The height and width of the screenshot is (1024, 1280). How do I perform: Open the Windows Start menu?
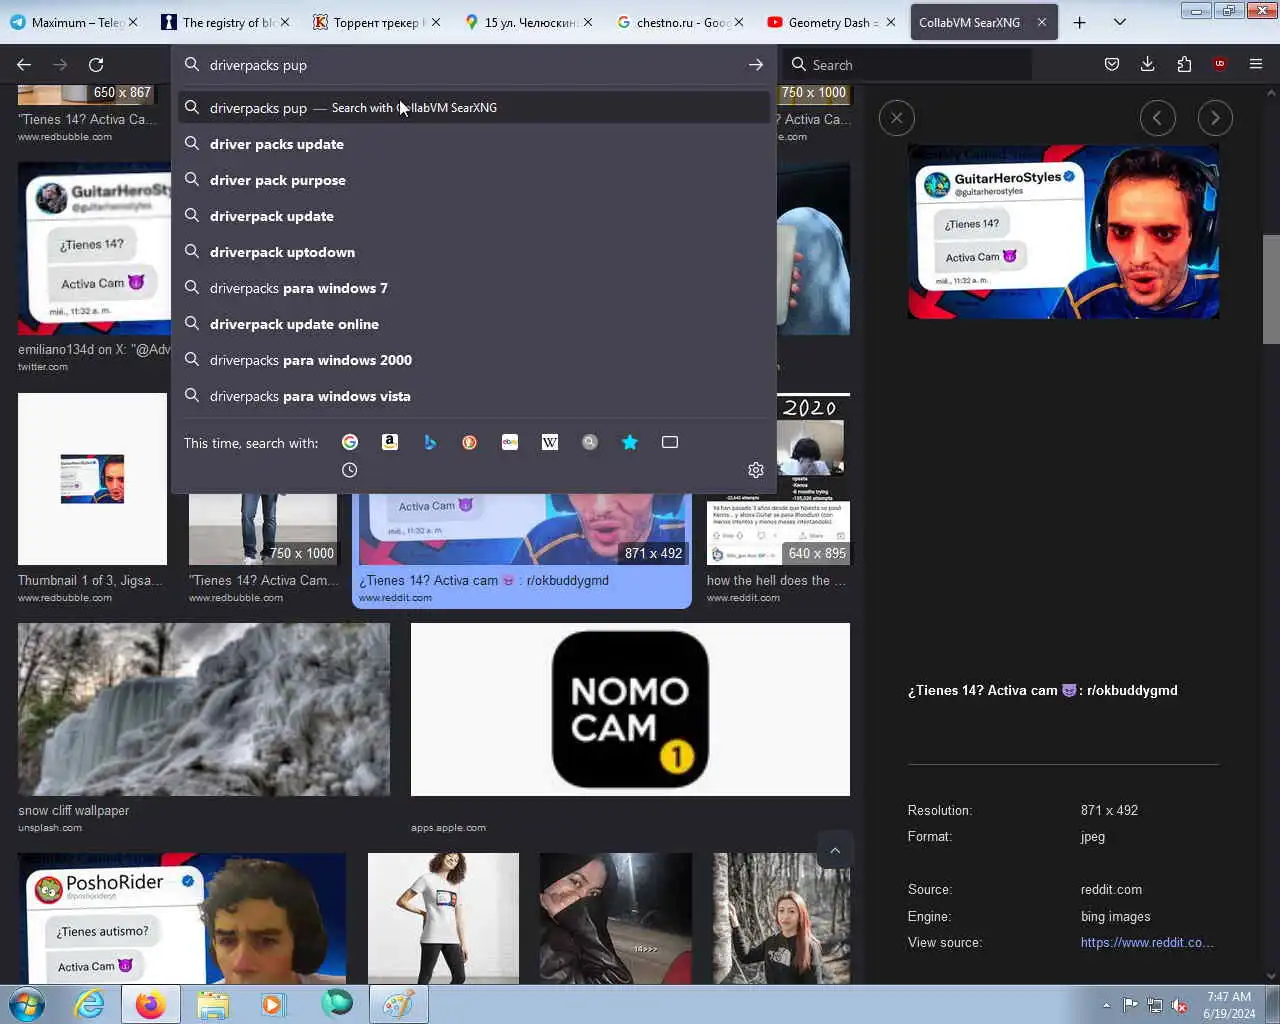27,1004
